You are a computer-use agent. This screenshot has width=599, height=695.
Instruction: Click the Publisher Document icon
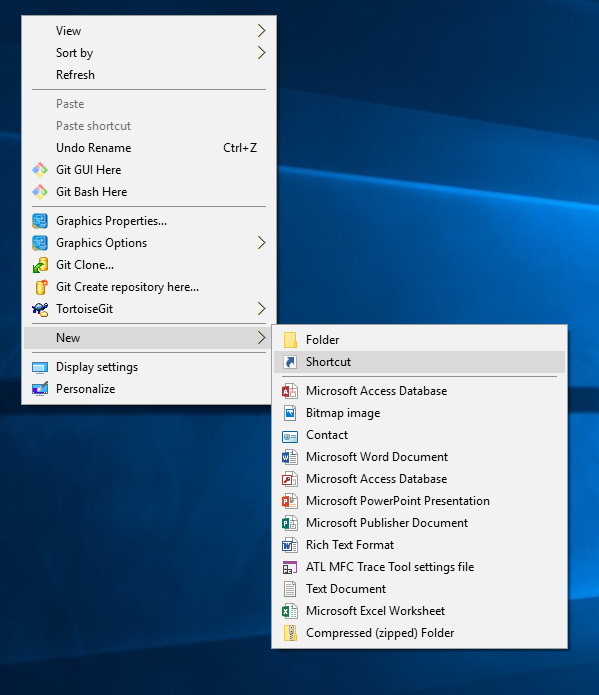pos(290,523)
